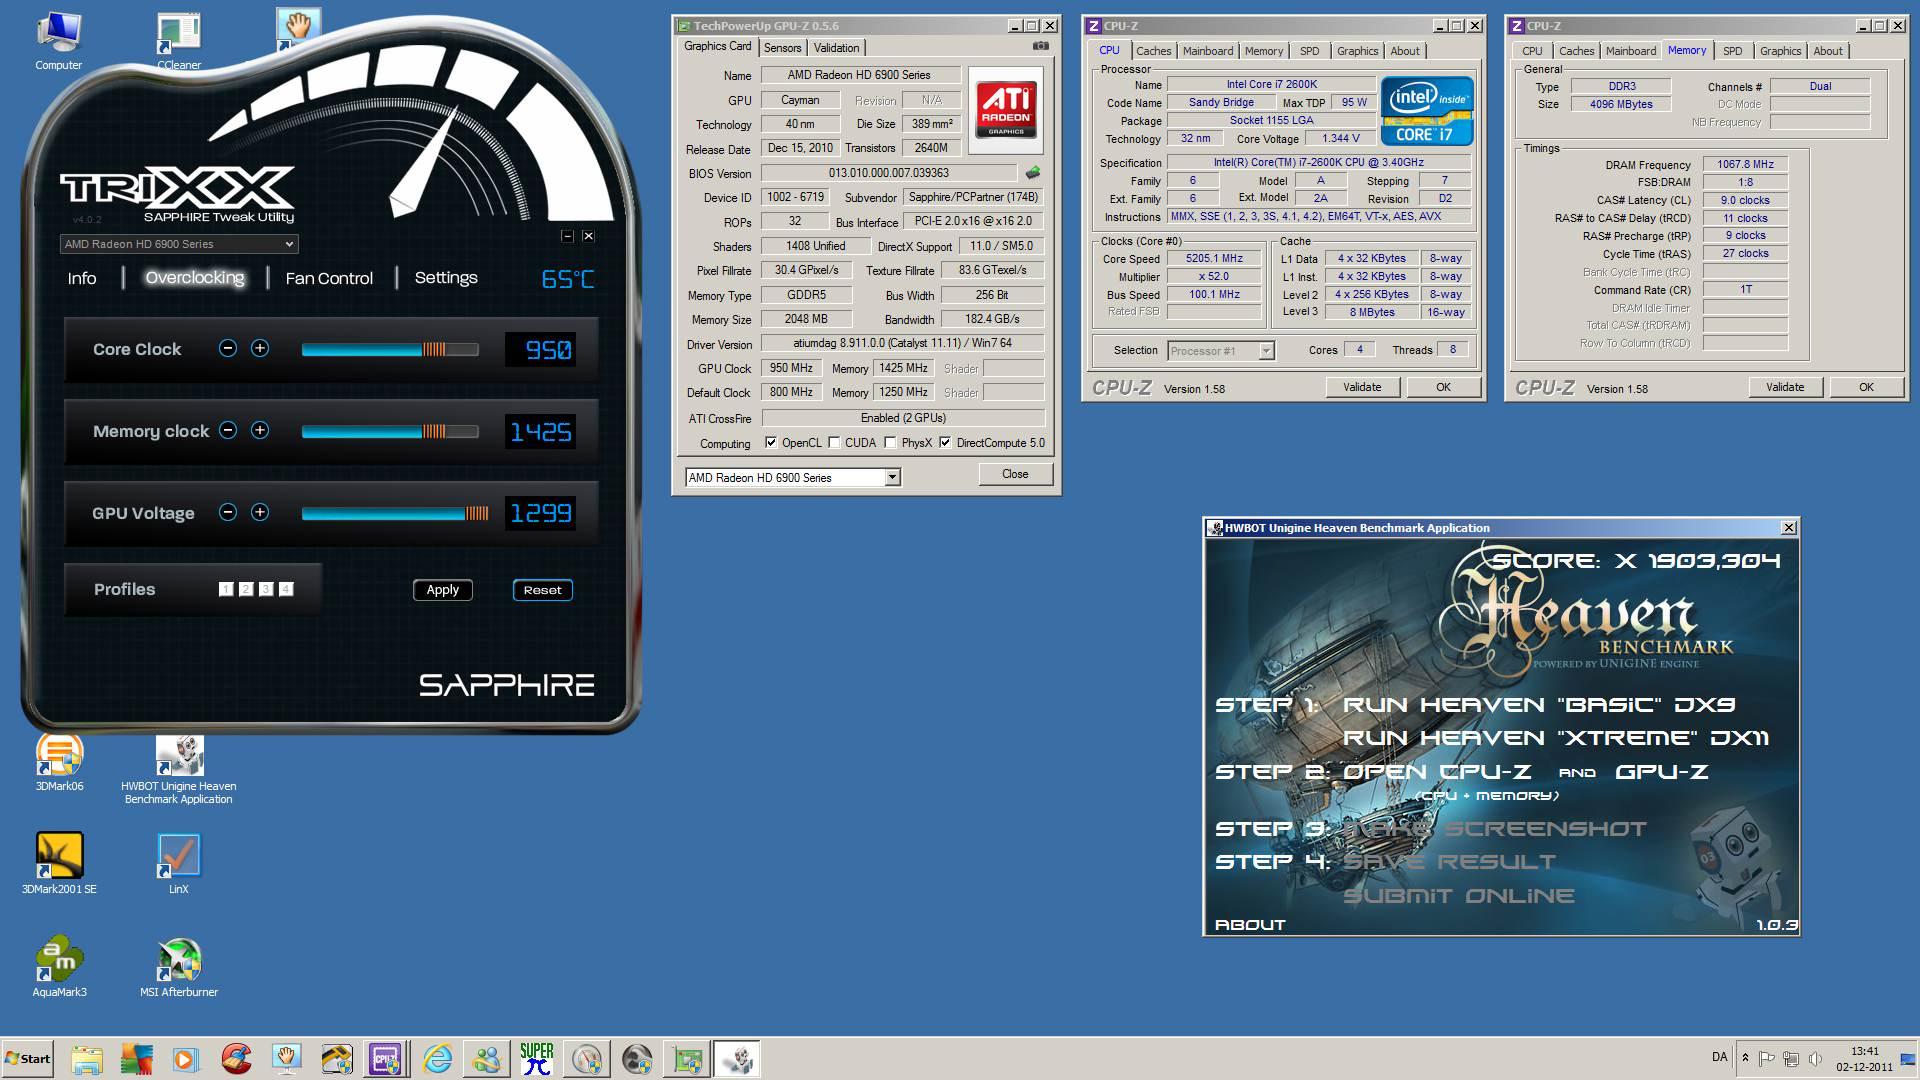The width and height of the screenshot is (1920, 1080).
Task: Decrease Memory clock with the minus button
Action: click(228, 430)
